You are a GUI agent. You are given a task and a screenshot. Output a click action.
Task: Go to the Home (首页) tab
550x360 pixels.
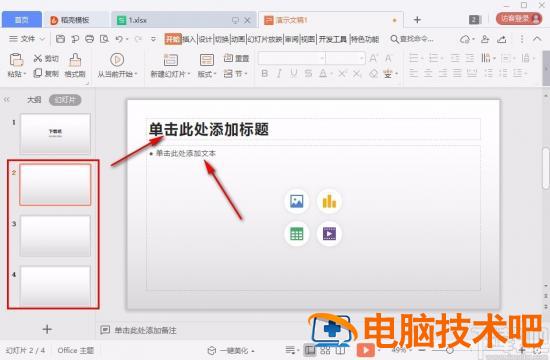22,20
